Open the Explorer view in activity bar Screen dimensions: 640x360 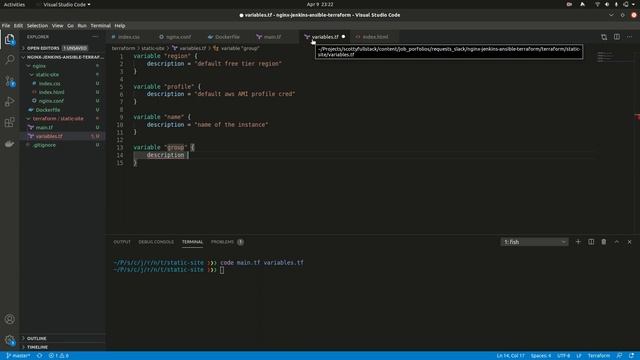[10, 40]
